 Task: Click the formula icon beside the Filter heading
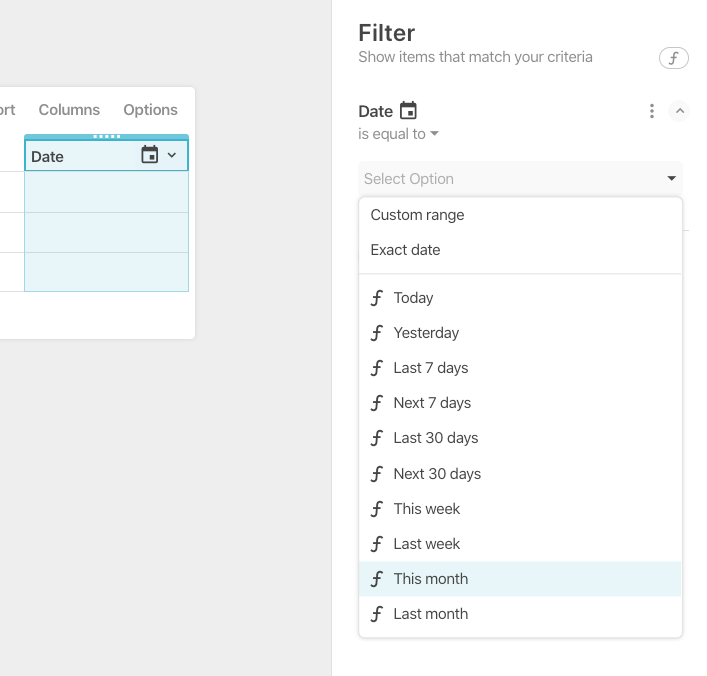pyautogui.click(x=673, y=58)
